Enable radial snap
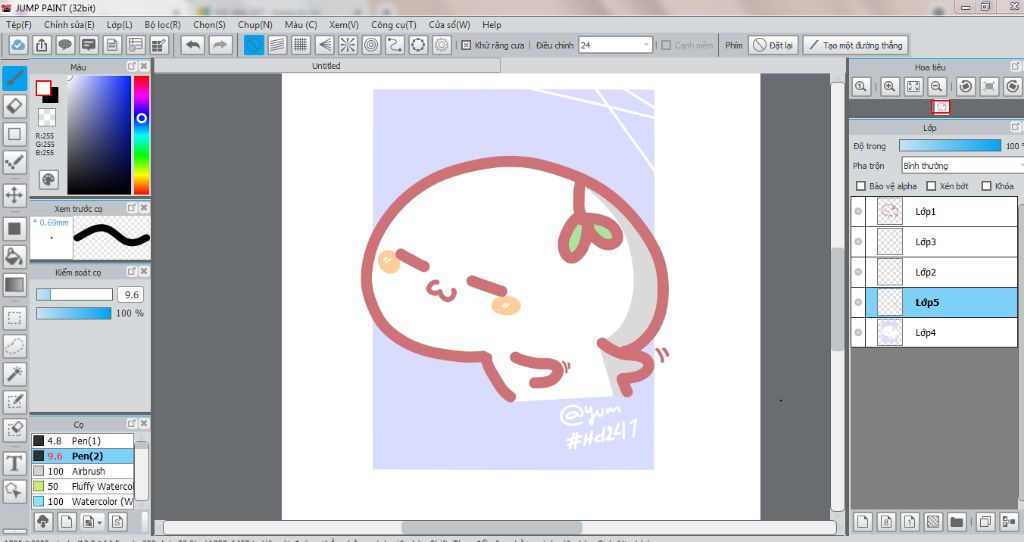This screenshot has width=1024, height=542. coord(348,45)
